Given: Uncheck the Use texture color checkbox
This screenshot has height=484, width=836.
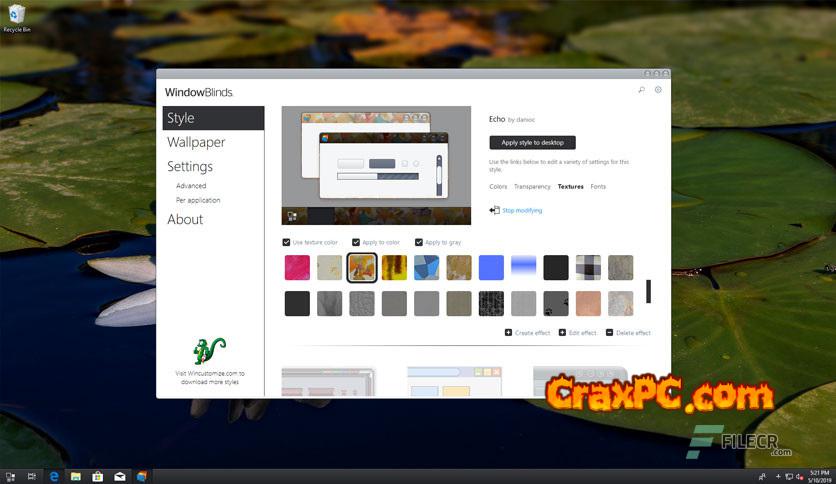Looking at the screenshot, I should tap(287, 242).
